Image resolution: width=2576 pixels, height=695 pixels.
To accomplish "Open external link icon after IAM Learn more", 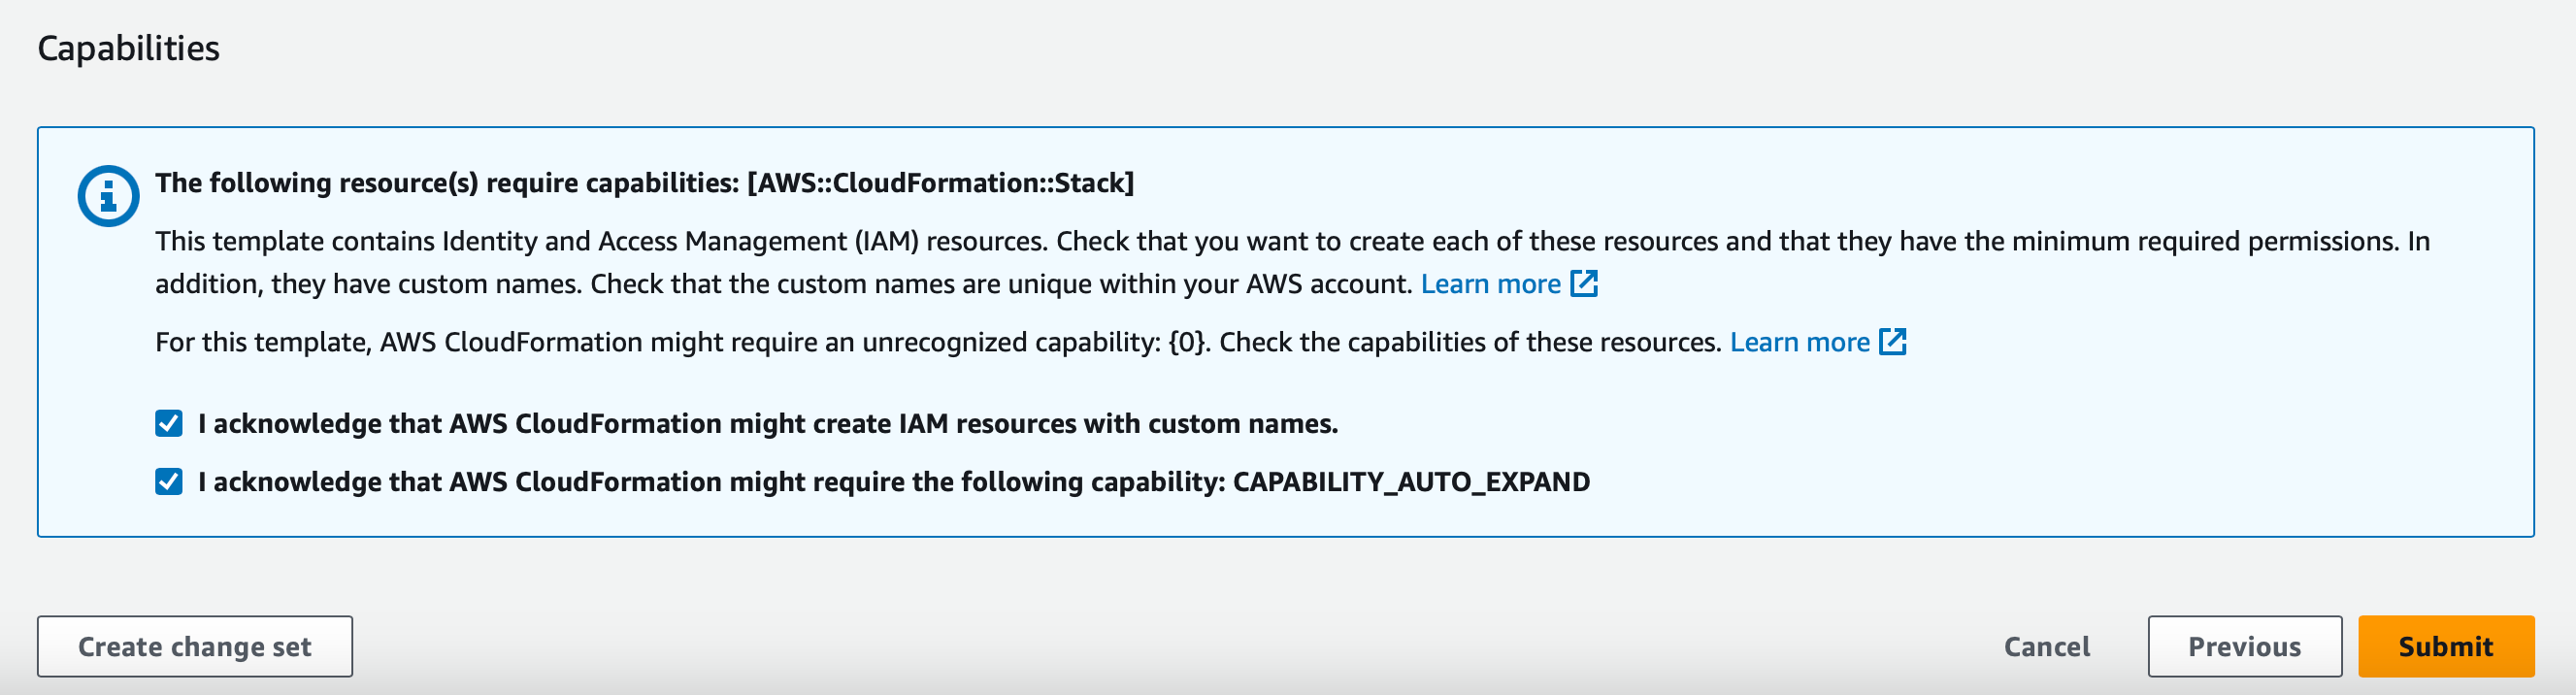I will click(x=1584, y=284).
